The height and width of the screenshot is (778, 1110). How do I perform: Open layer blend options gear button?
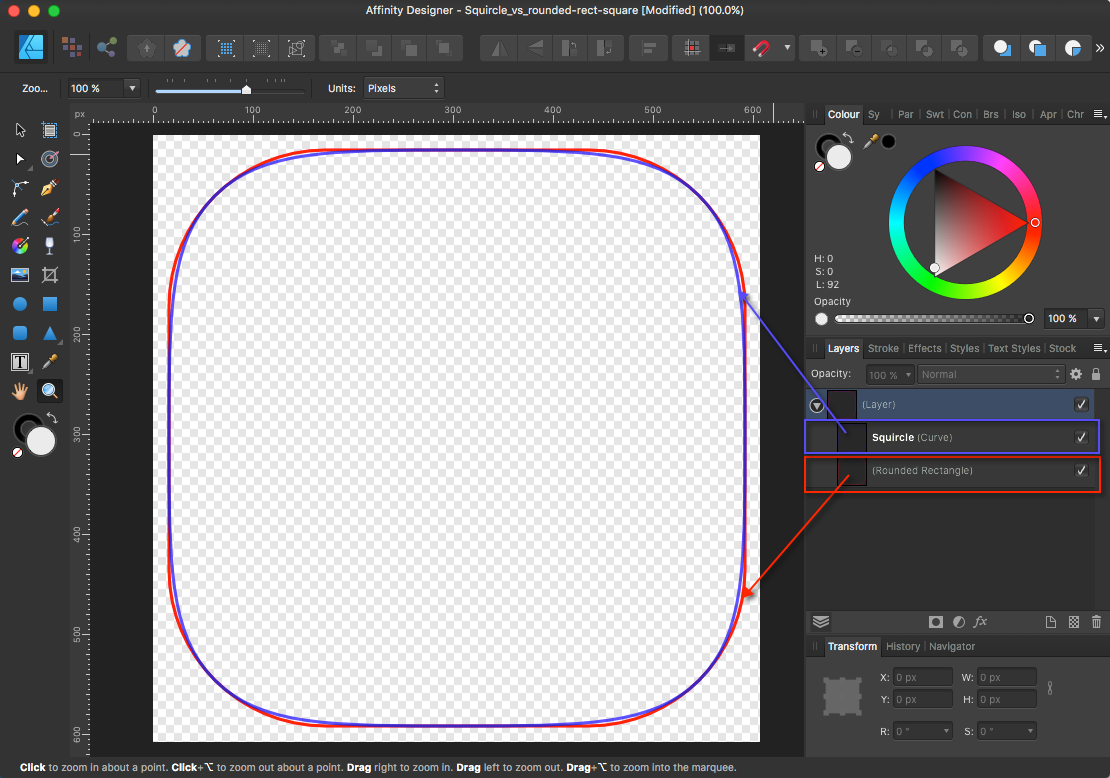[1075, 374]
